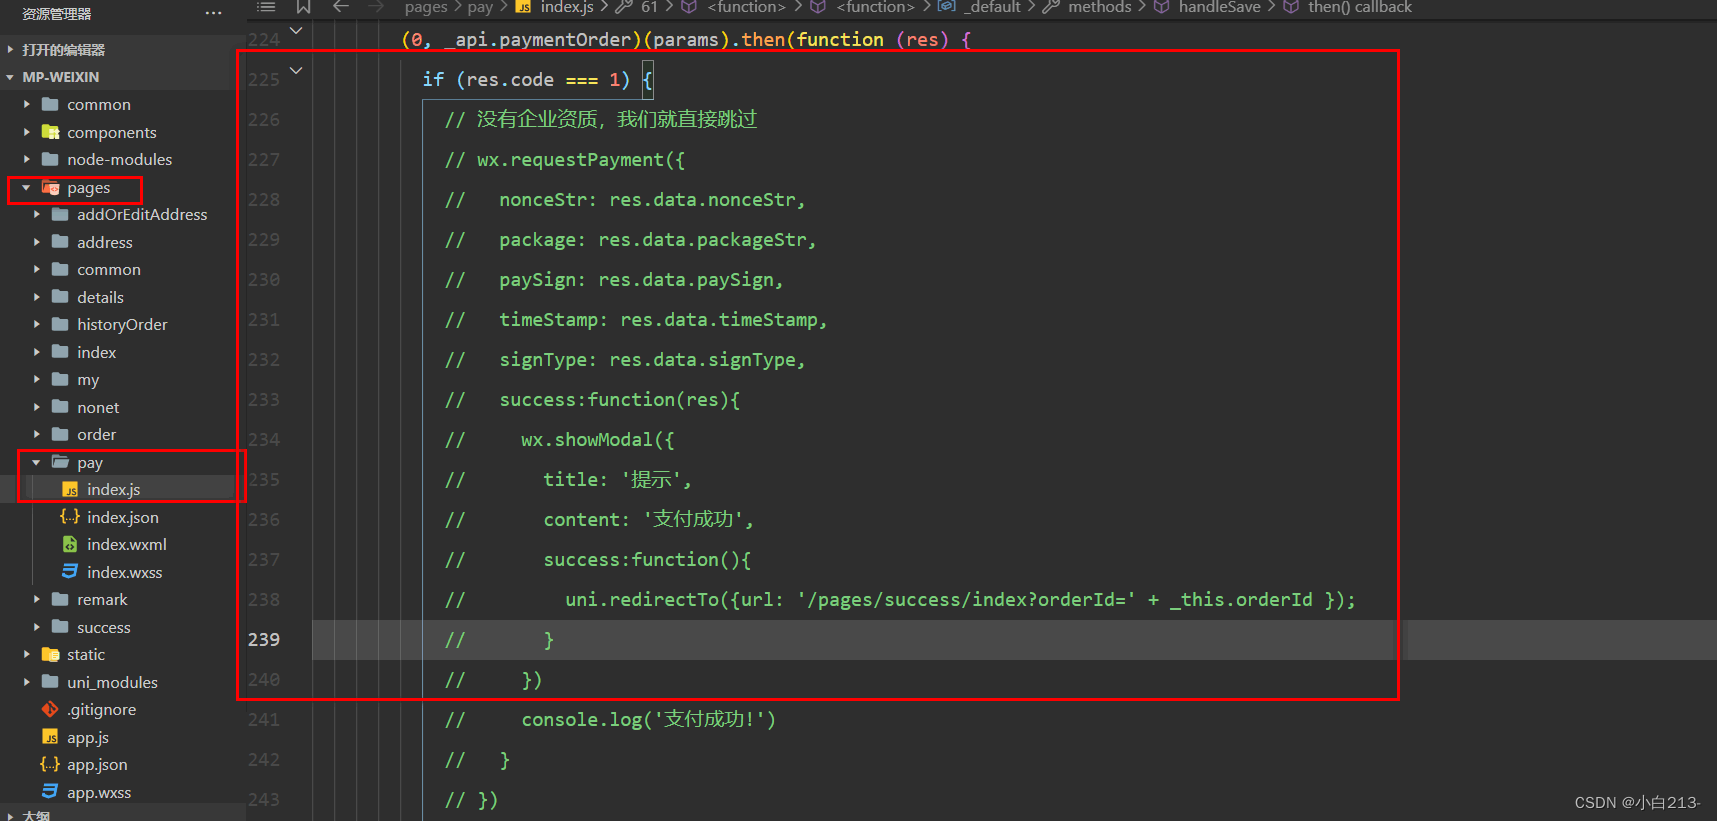This screenshot has height=821, width=1717.
Task: Click the 61 breadcrumb segment
Action: pyautogui.click(x=649, y=7)
